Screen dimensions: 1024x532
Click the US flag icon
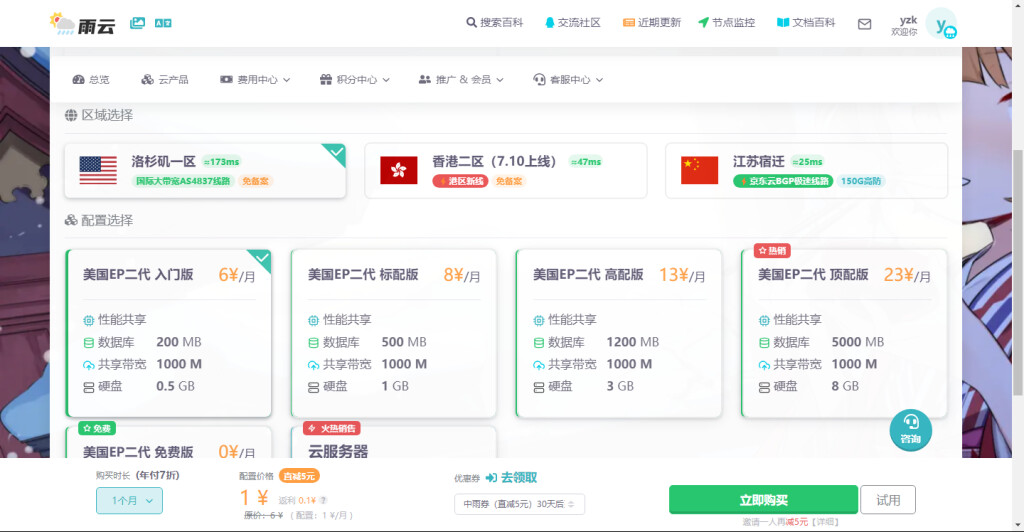(98, 170)
